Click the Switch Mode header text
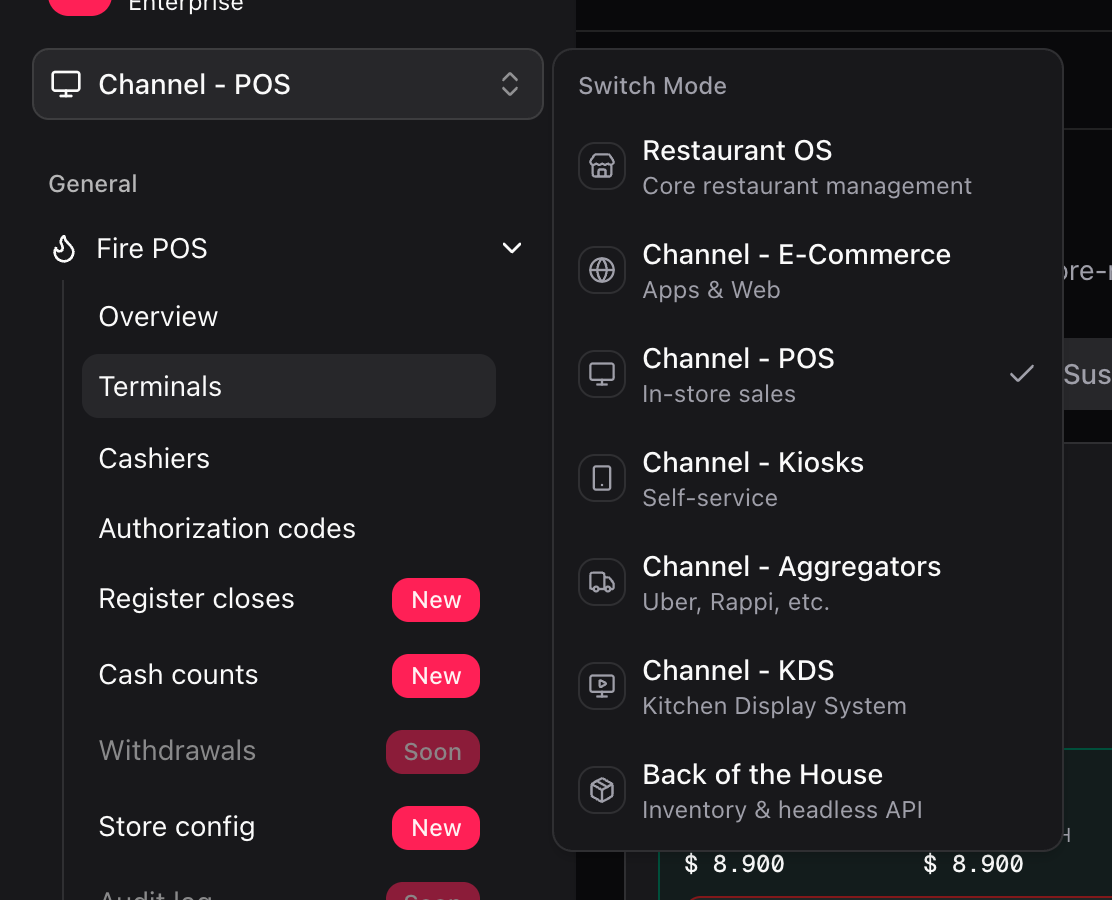The height and width of the screenshot is (900, 1112). click(x=652, y=86)
